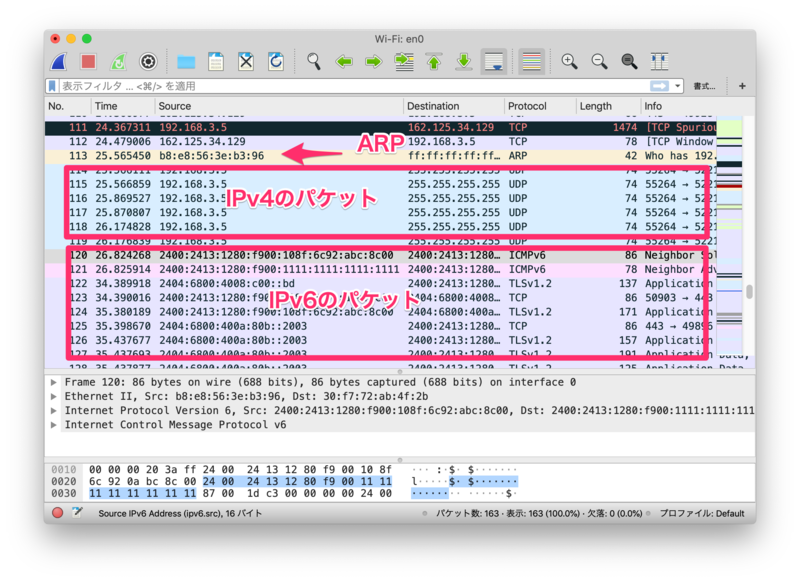This screenshot has width=800, height=582.
Task: Toggle auto-scroll during live capture
Action: [x=494, y=62]
